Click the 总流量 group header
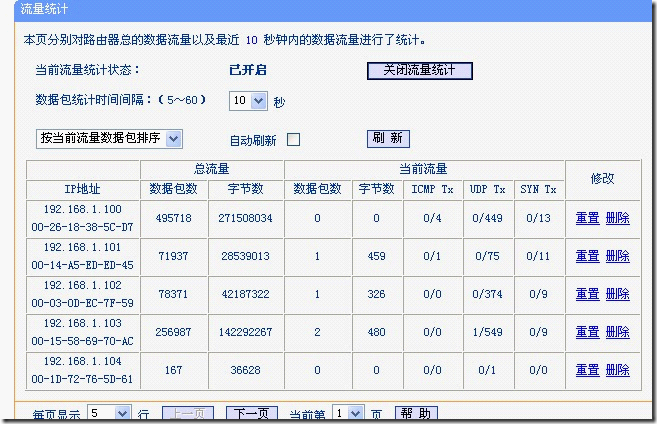 click(x=212, y=169)
